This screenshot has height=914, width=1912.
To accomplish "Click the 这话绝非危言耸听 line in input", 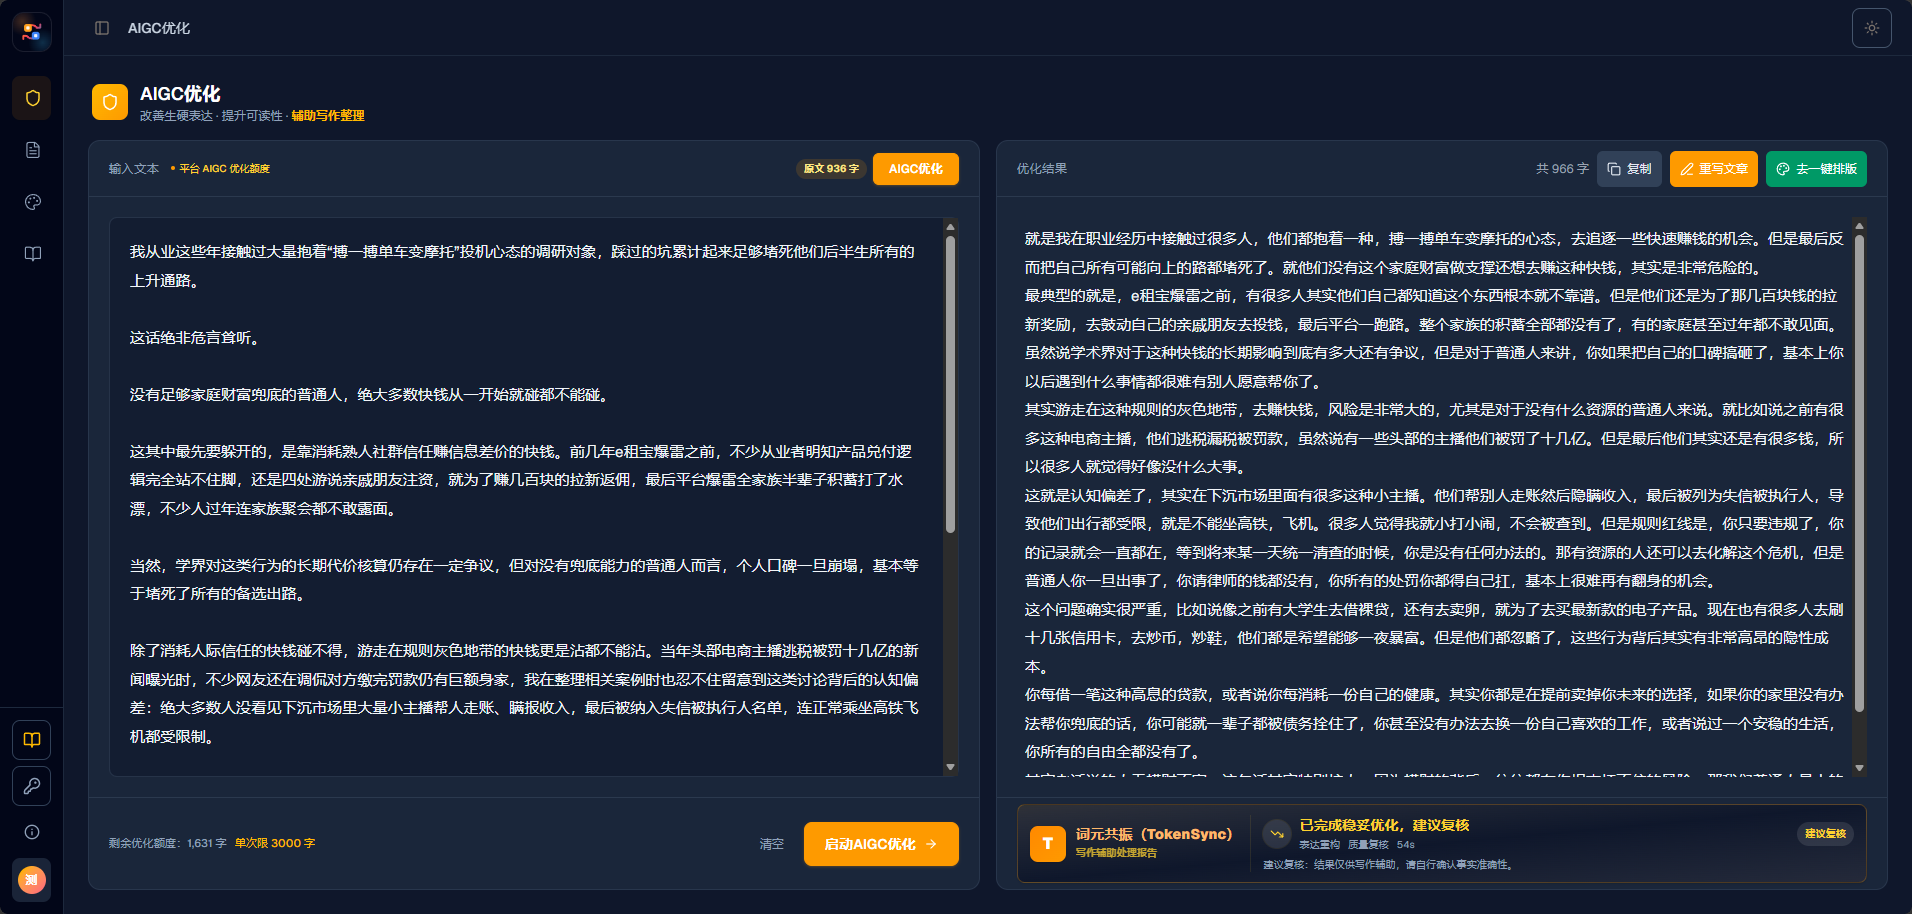I will [x=196, y=338].
